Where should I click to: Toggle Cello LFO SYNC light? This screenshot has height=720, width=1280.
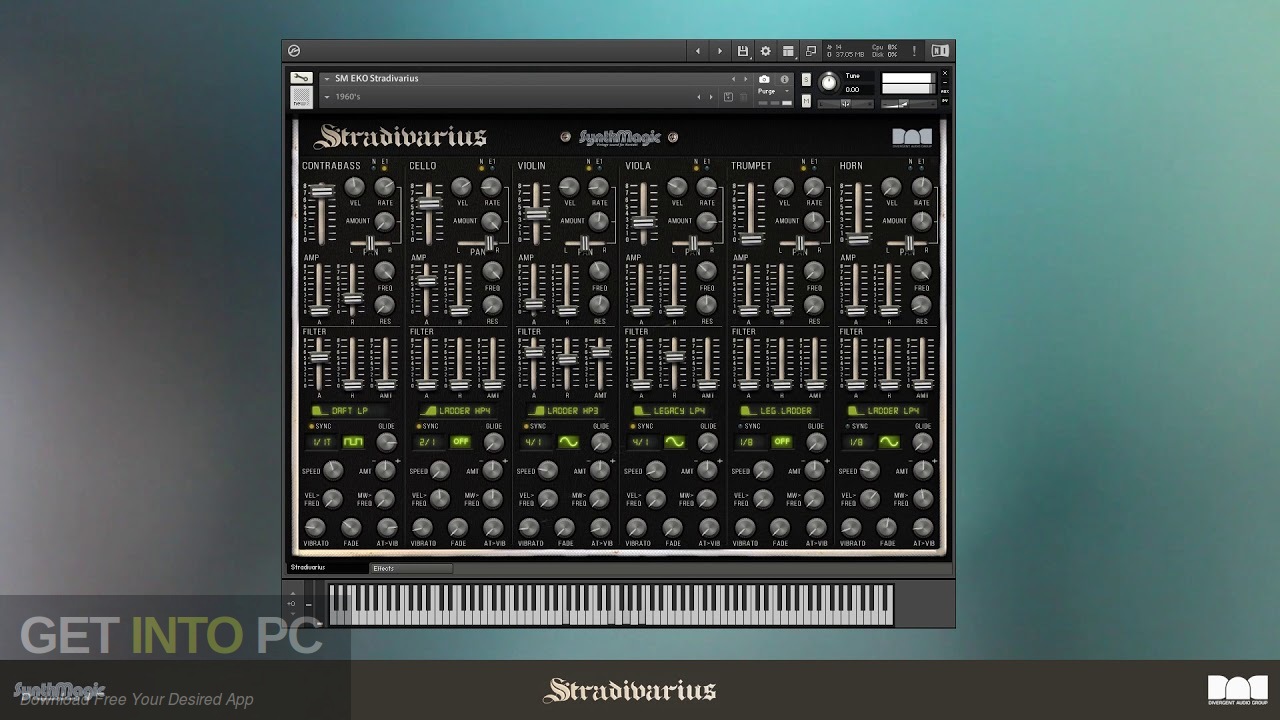pyautogui.click(x=418, y=427)
